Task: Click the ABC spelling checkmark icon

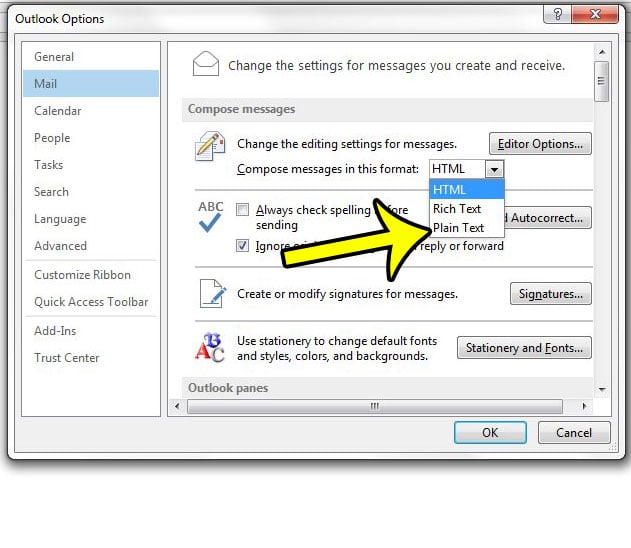Action: [x=210, y=216]
